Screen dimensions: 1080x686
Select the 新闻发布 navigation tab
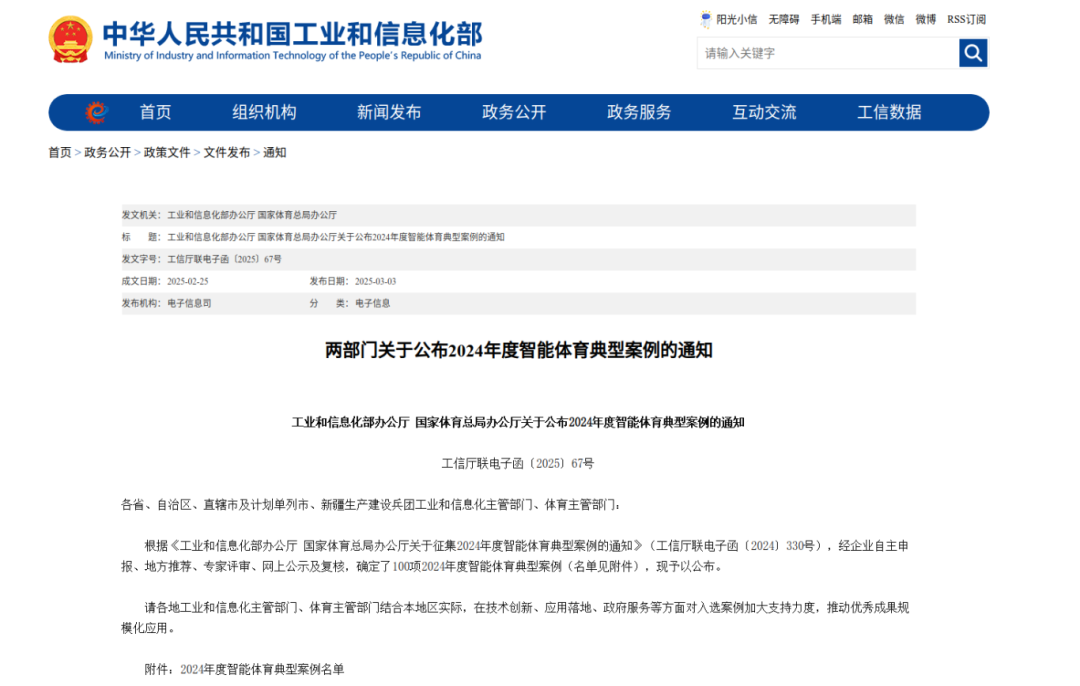click(x=389, y=112)
